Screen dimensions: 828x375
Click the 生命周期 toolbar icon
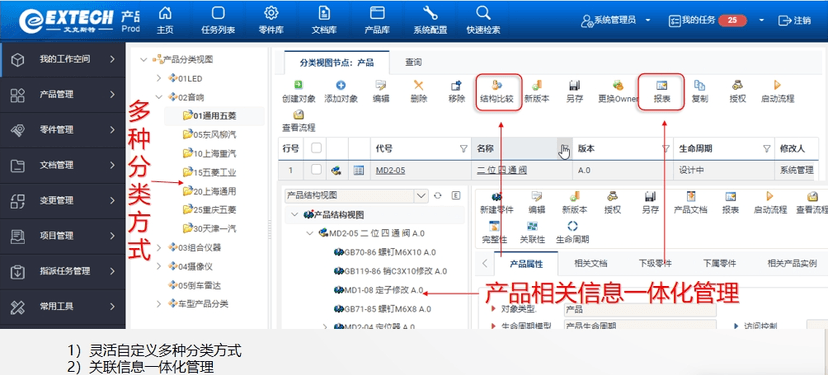click(x=572, y=232)
